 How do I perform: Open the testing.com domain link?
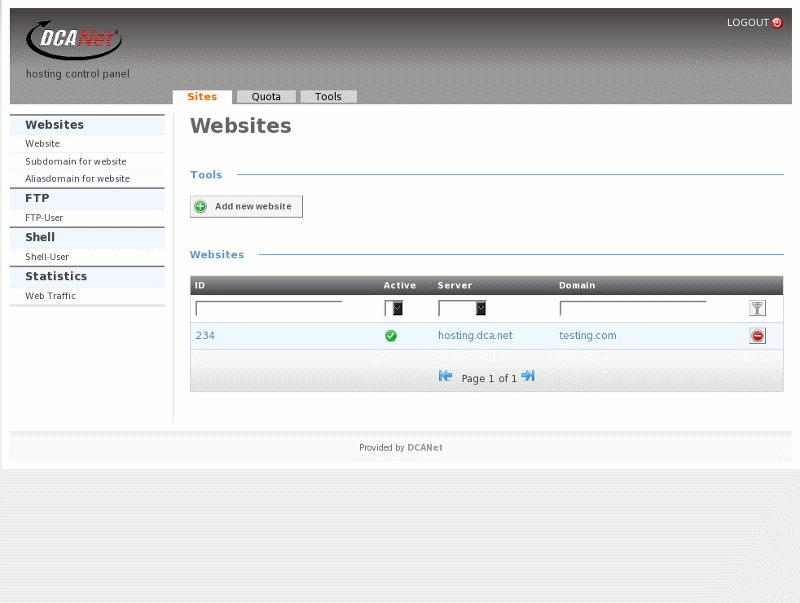click(588, 336)
